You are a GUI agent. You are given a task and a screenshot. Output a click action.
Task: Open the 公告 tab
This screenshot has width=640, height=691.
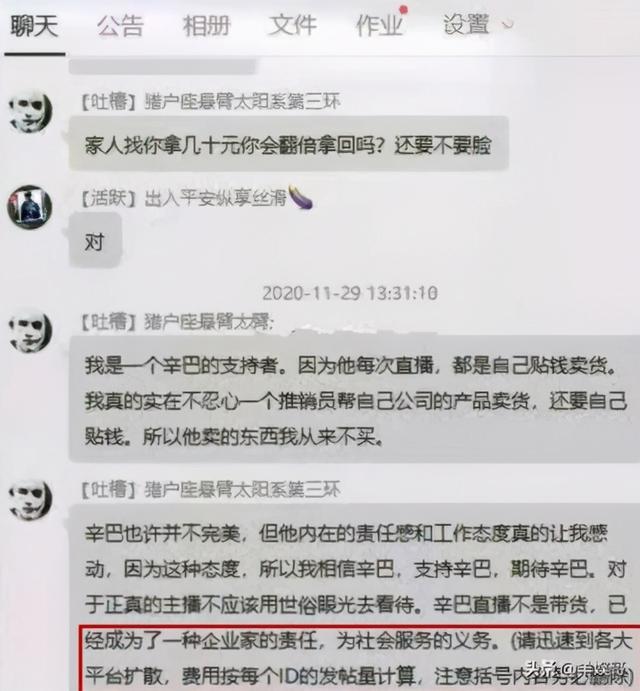point(120,26)
